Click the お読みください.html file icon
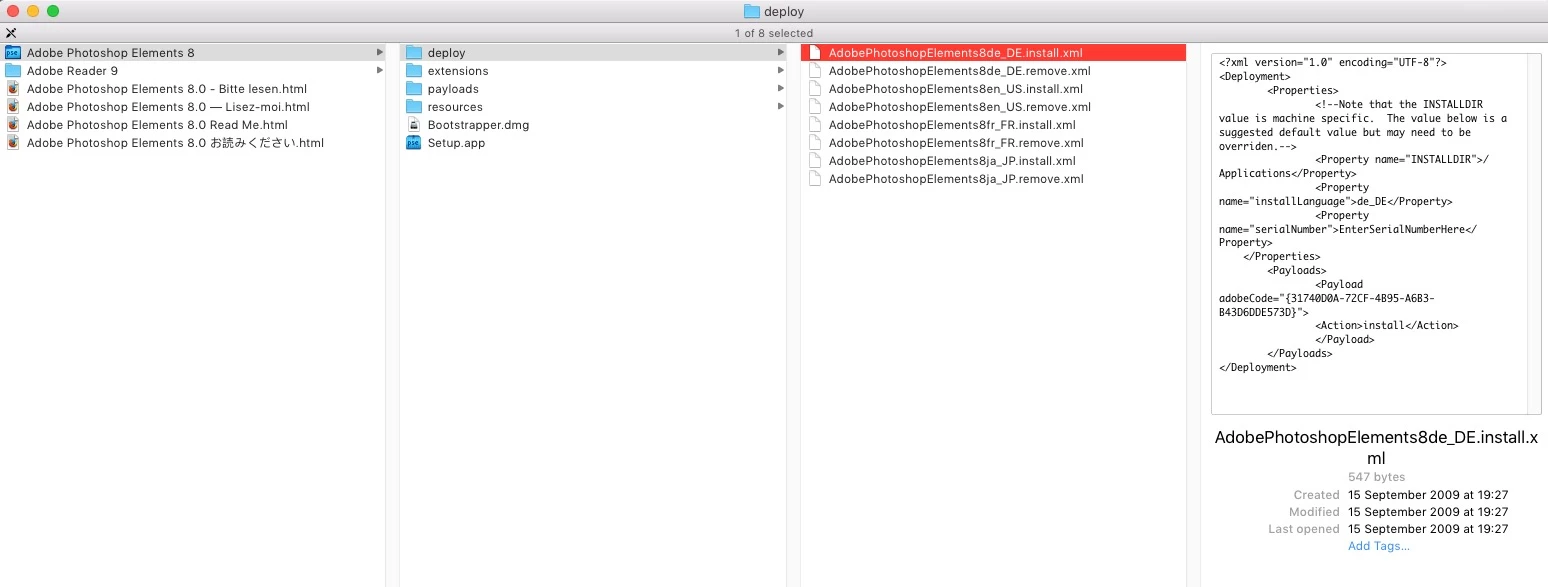 pos(13,143)
